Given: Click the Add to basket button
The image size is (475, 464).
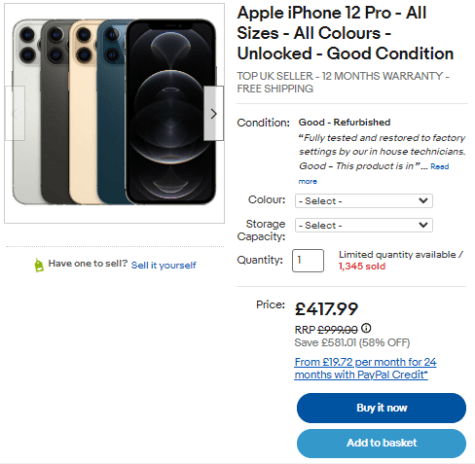Looking at the screenshot, I should [381, 443].
